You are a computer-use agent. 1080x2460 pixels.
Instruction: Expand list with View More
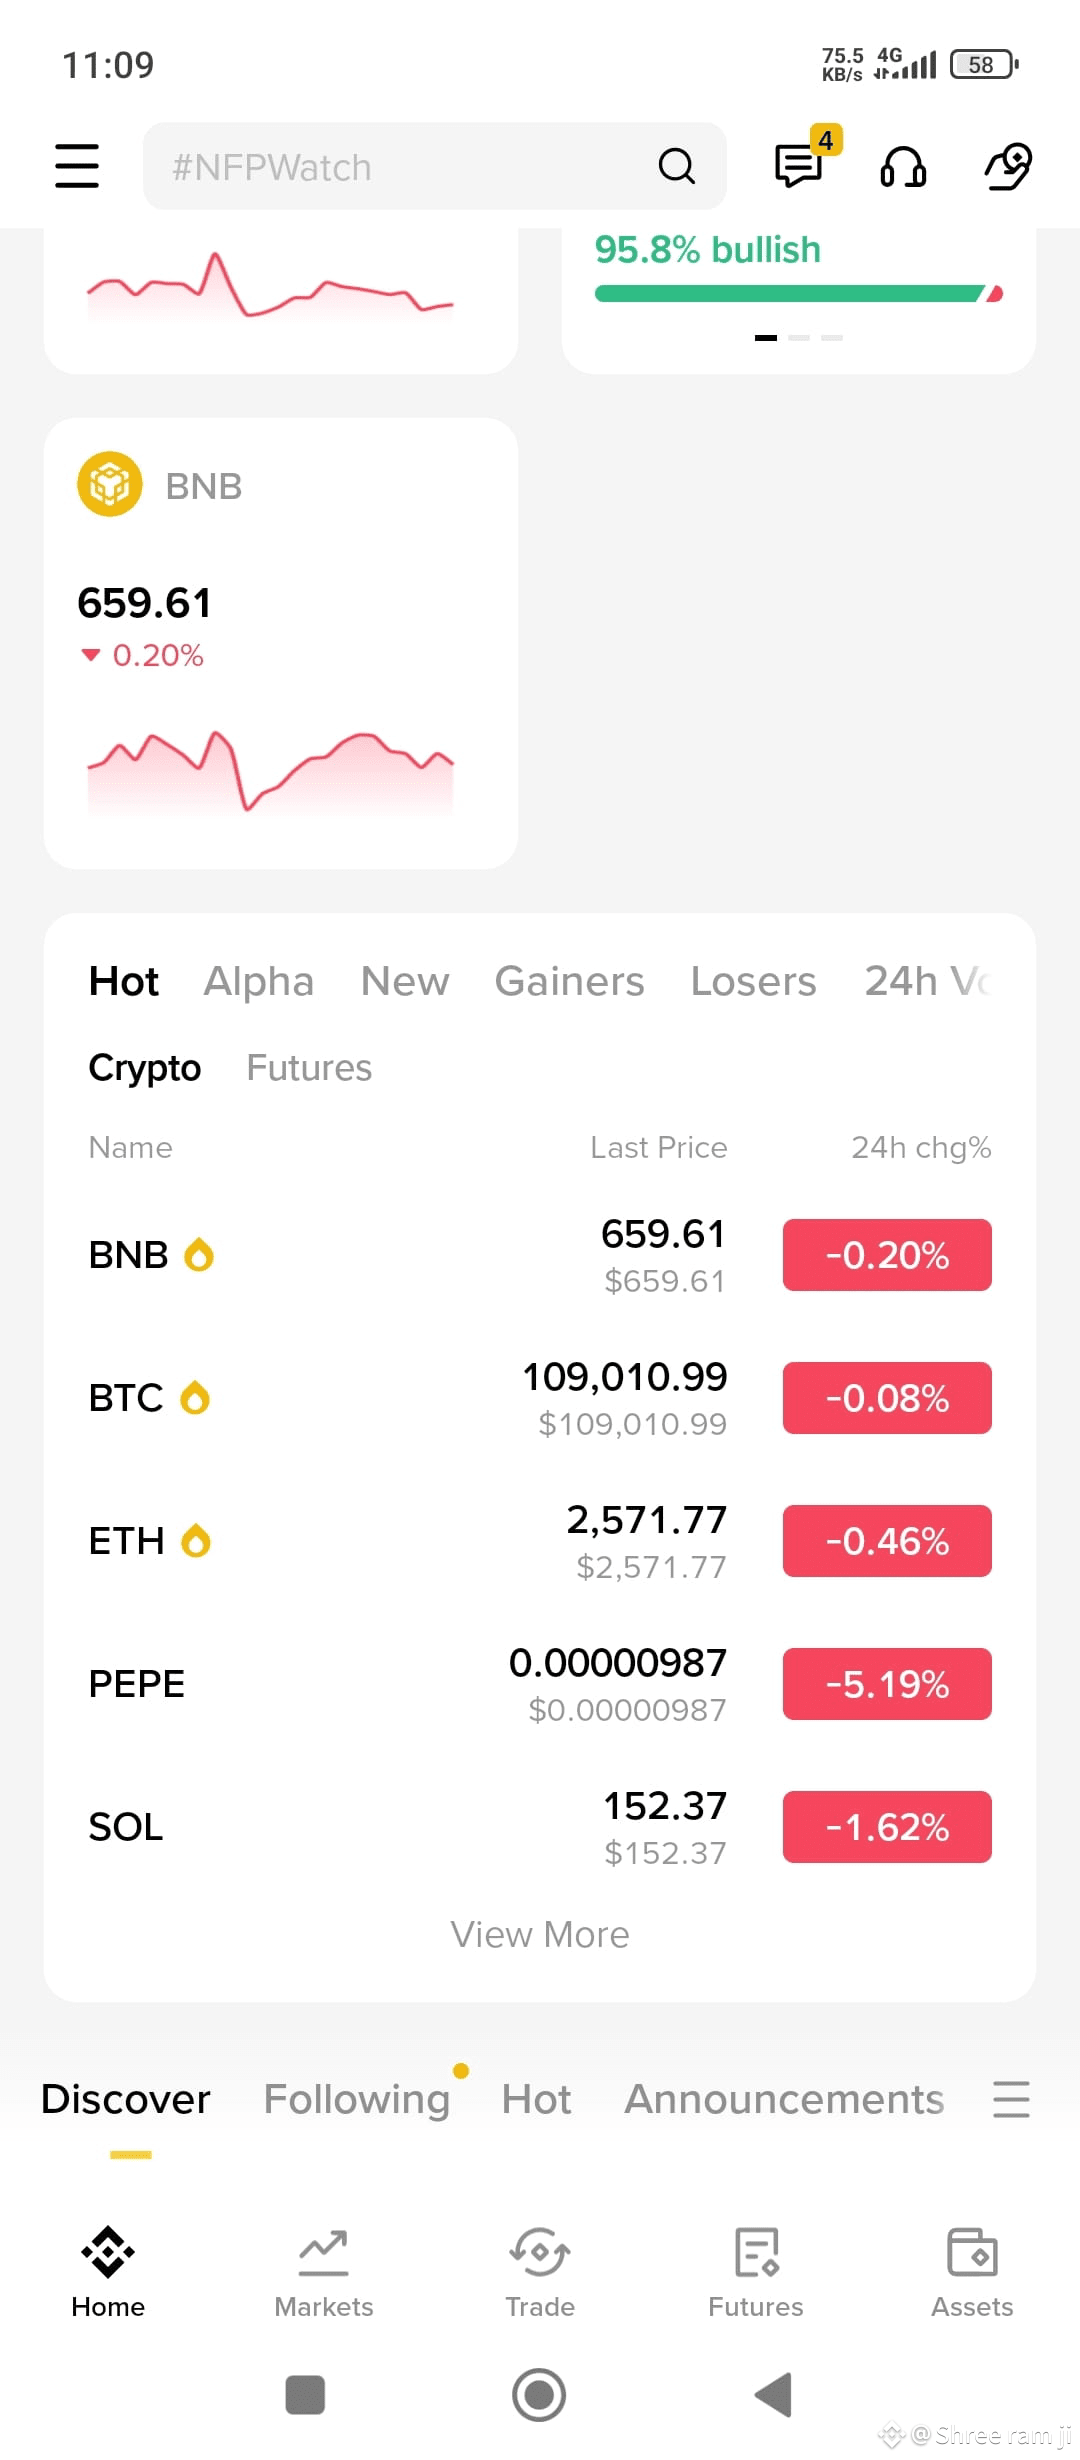540,1935
